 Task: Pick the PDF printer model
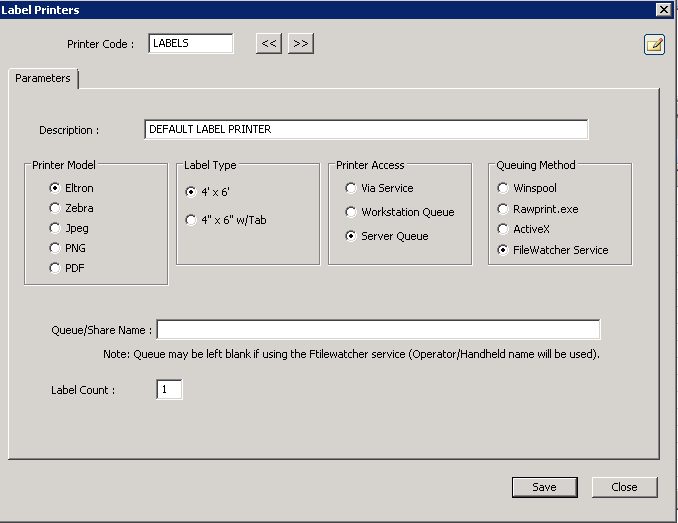click(x=55, y=268)
